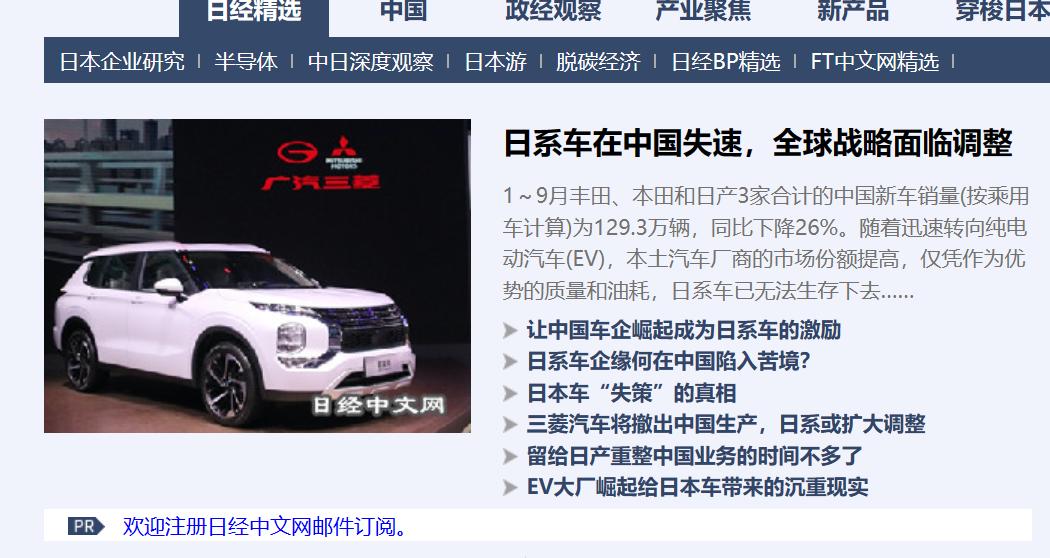The height and width of the screenshot is (558, 1050).
Task: Open 日本企业研究 submenu item
Action: [122, 62]
